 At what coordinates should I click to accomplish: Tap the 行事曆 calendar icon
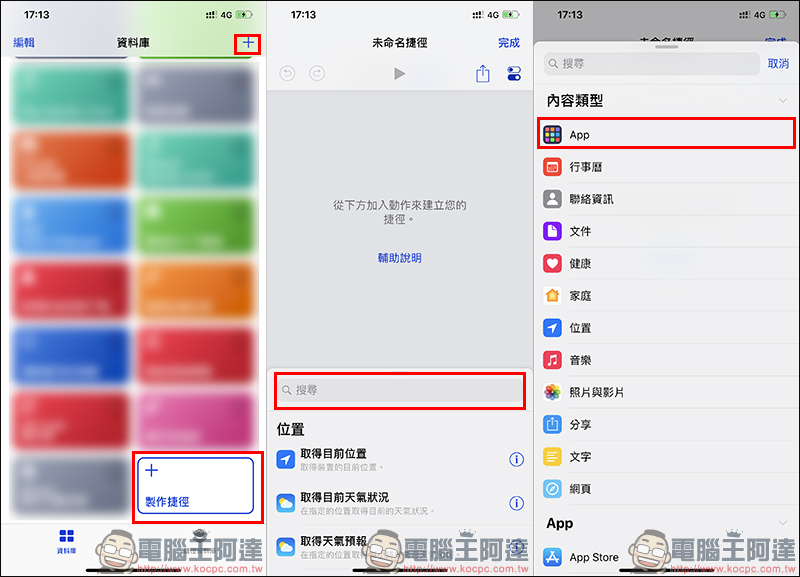(x=553, y=167)
